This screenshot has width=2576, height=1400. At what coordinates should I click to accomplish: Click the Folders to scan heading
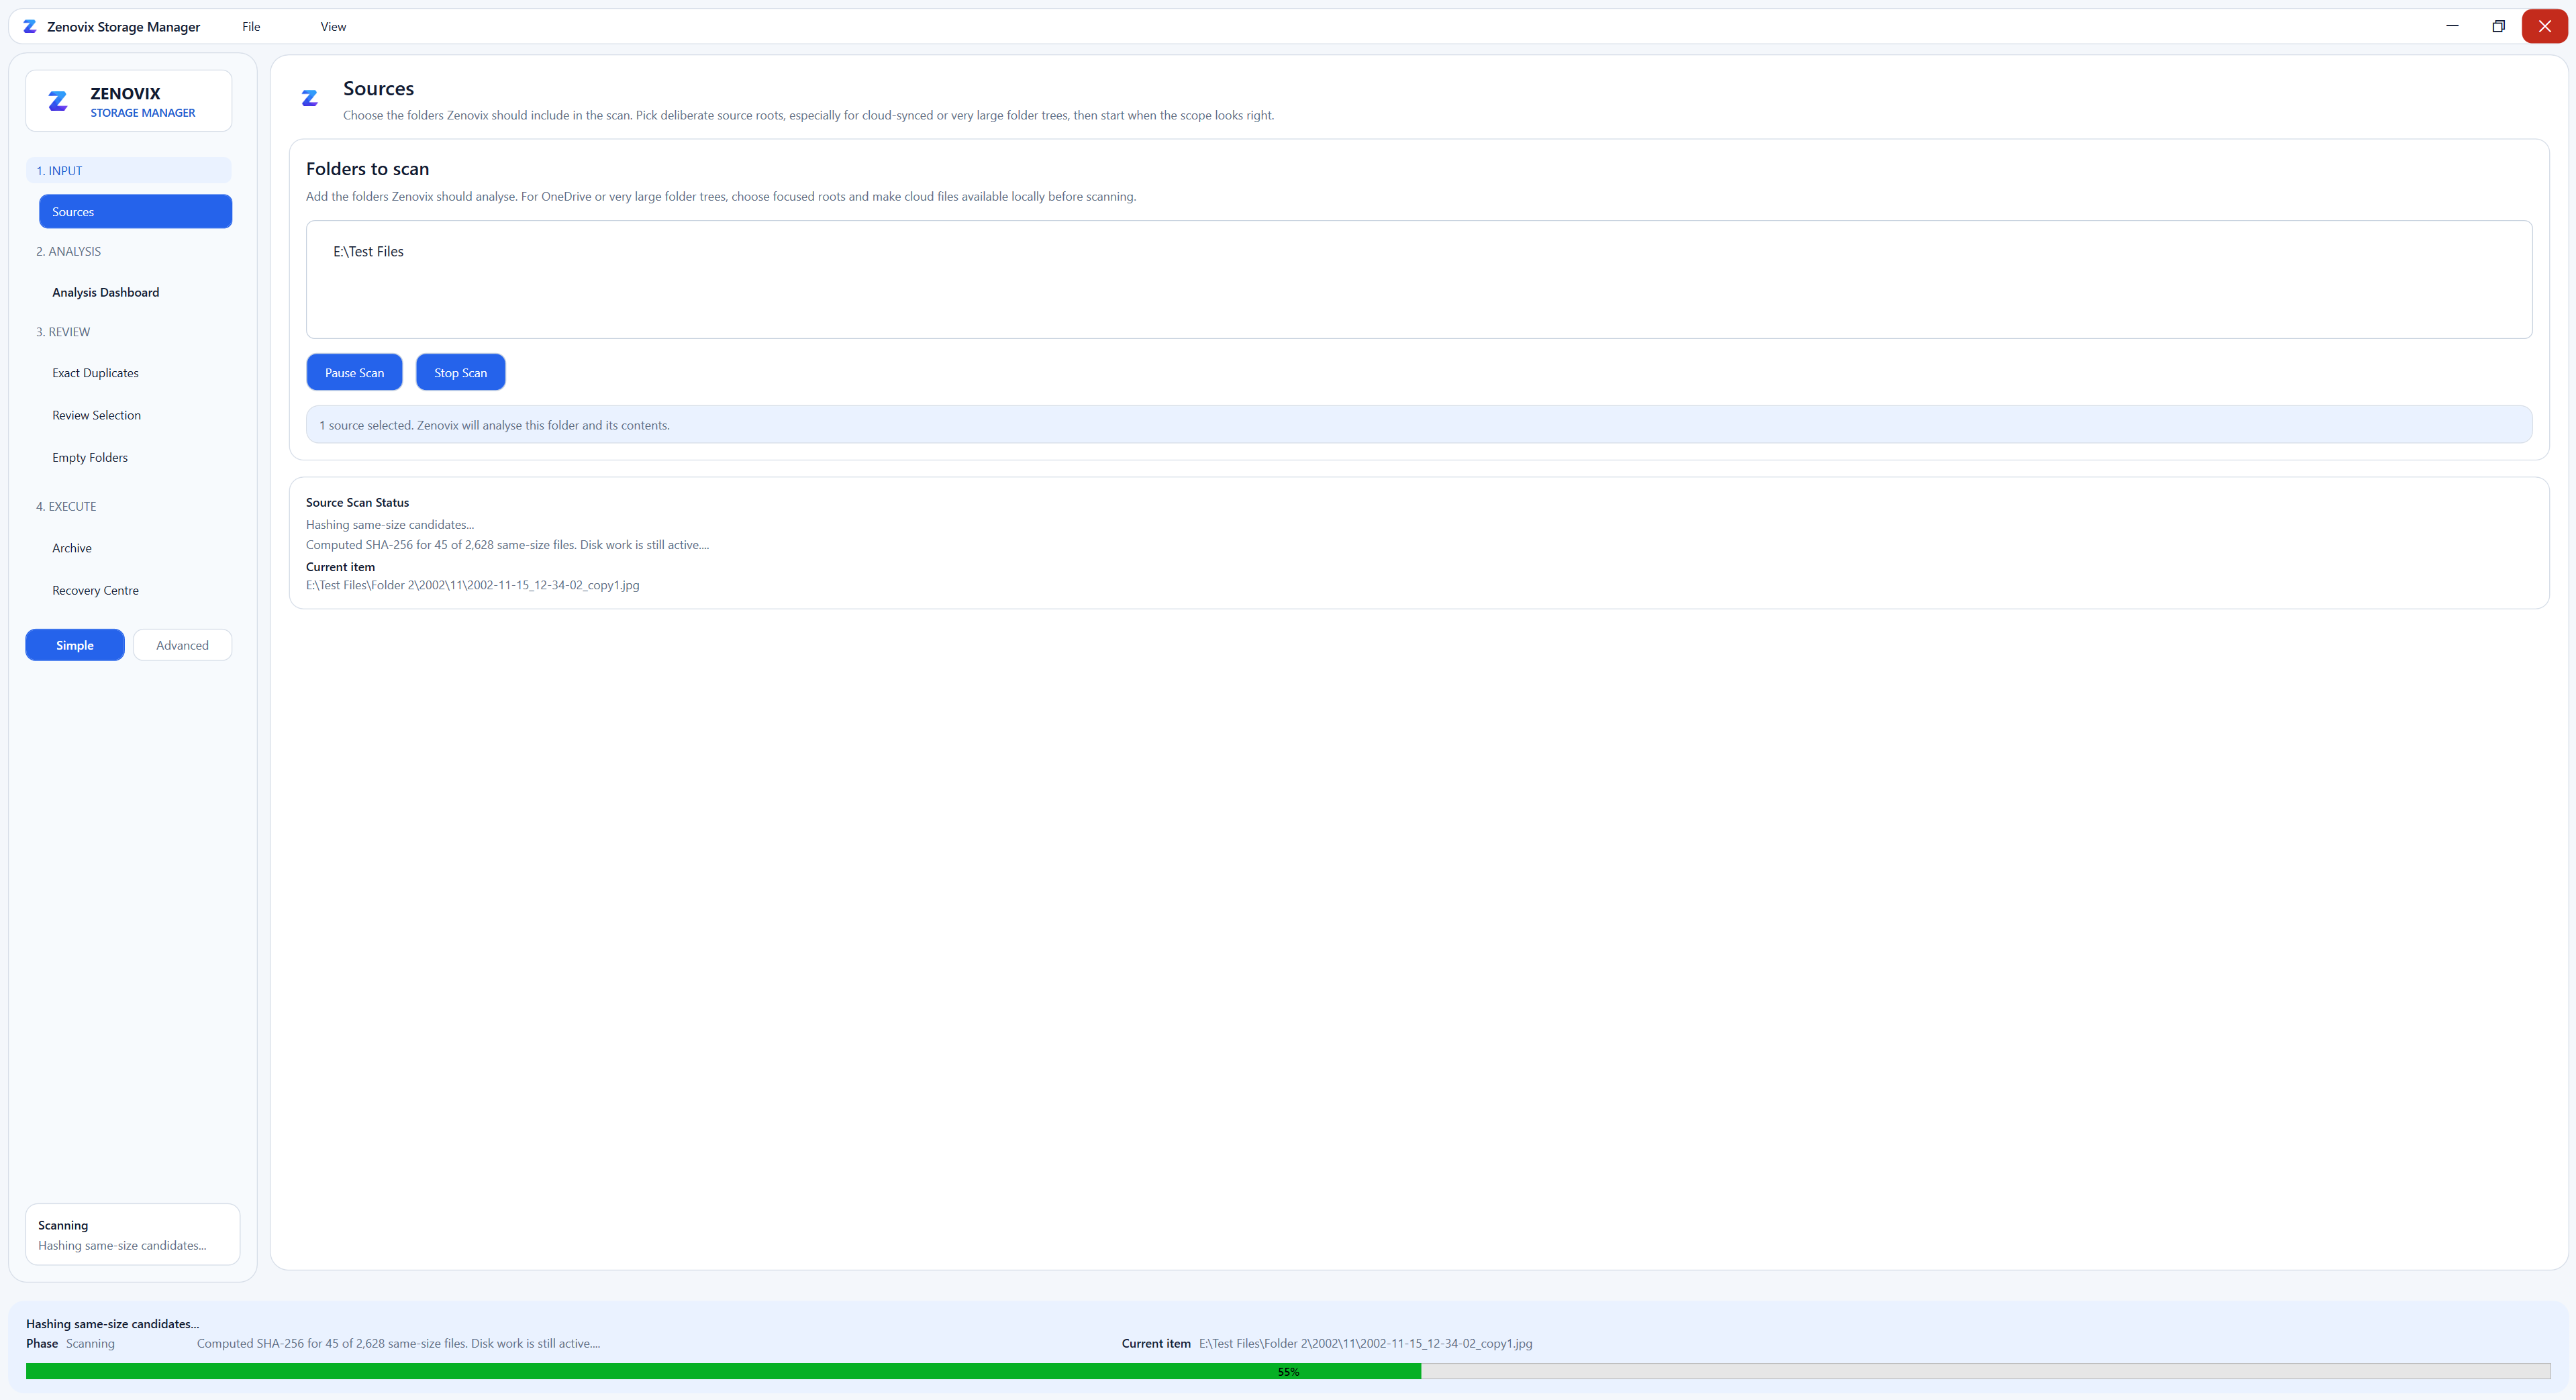pos(368,169)
